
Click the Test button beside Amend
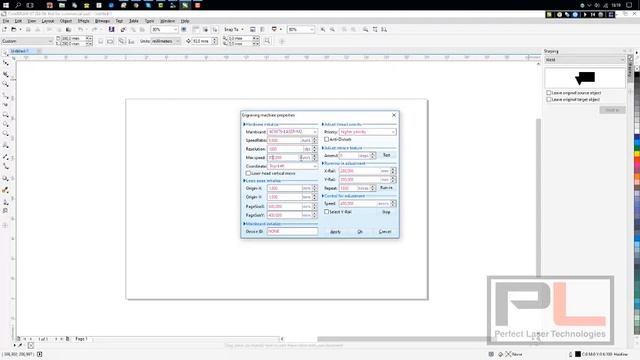[387, 155]
